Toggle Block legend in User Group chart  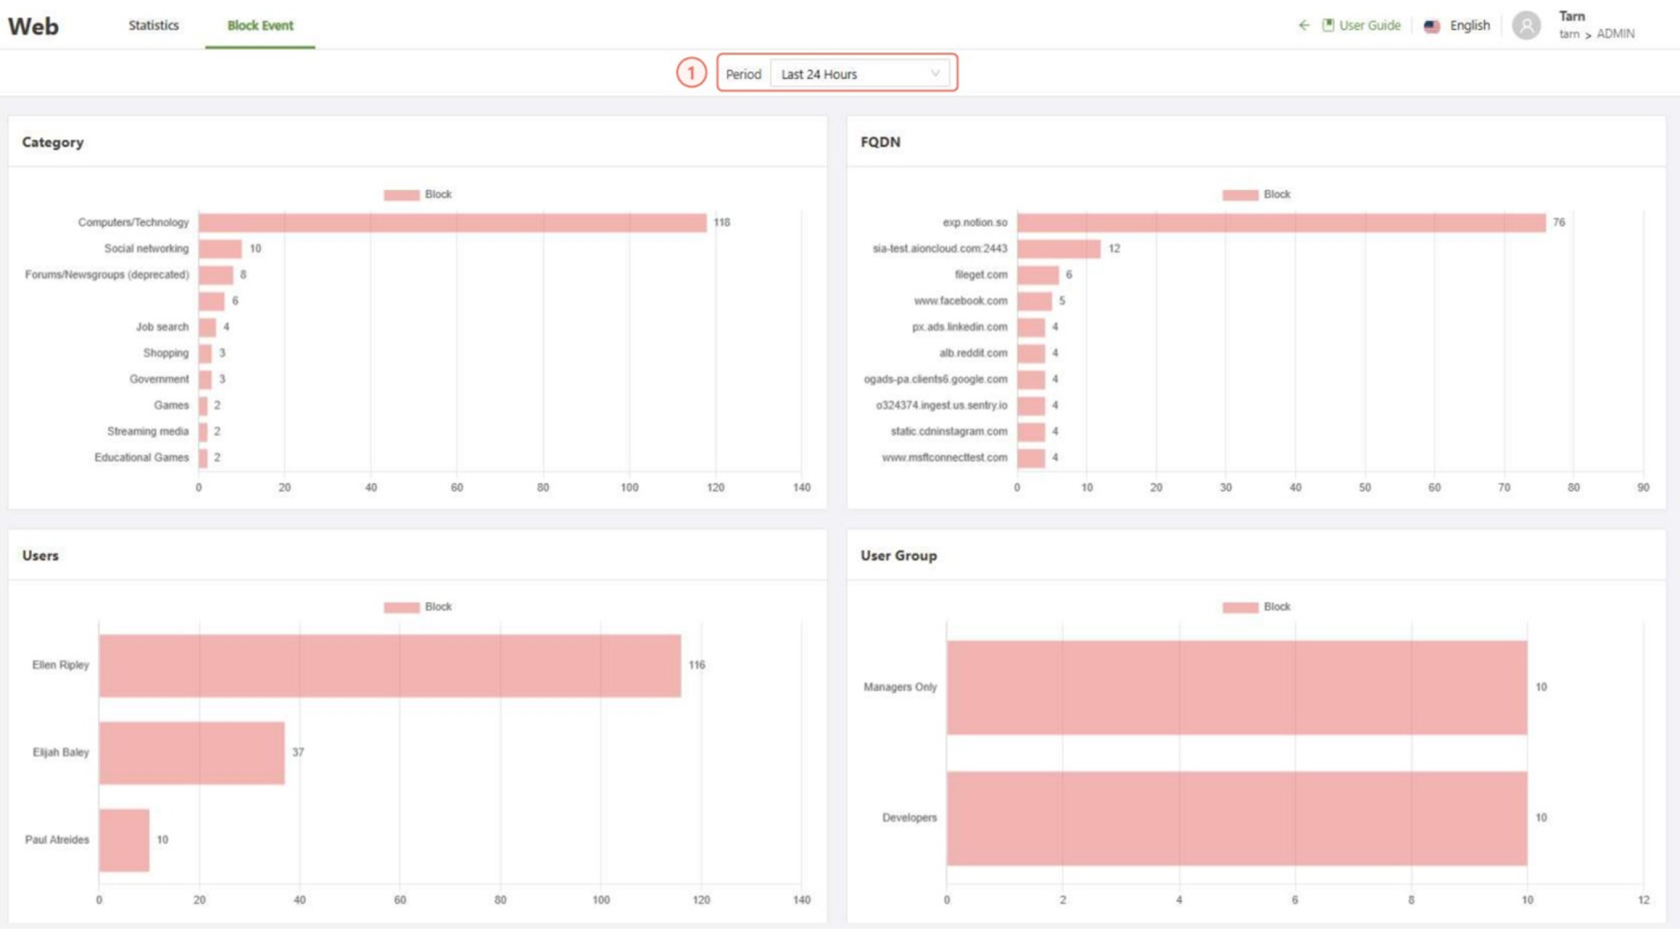[1256, 607]
